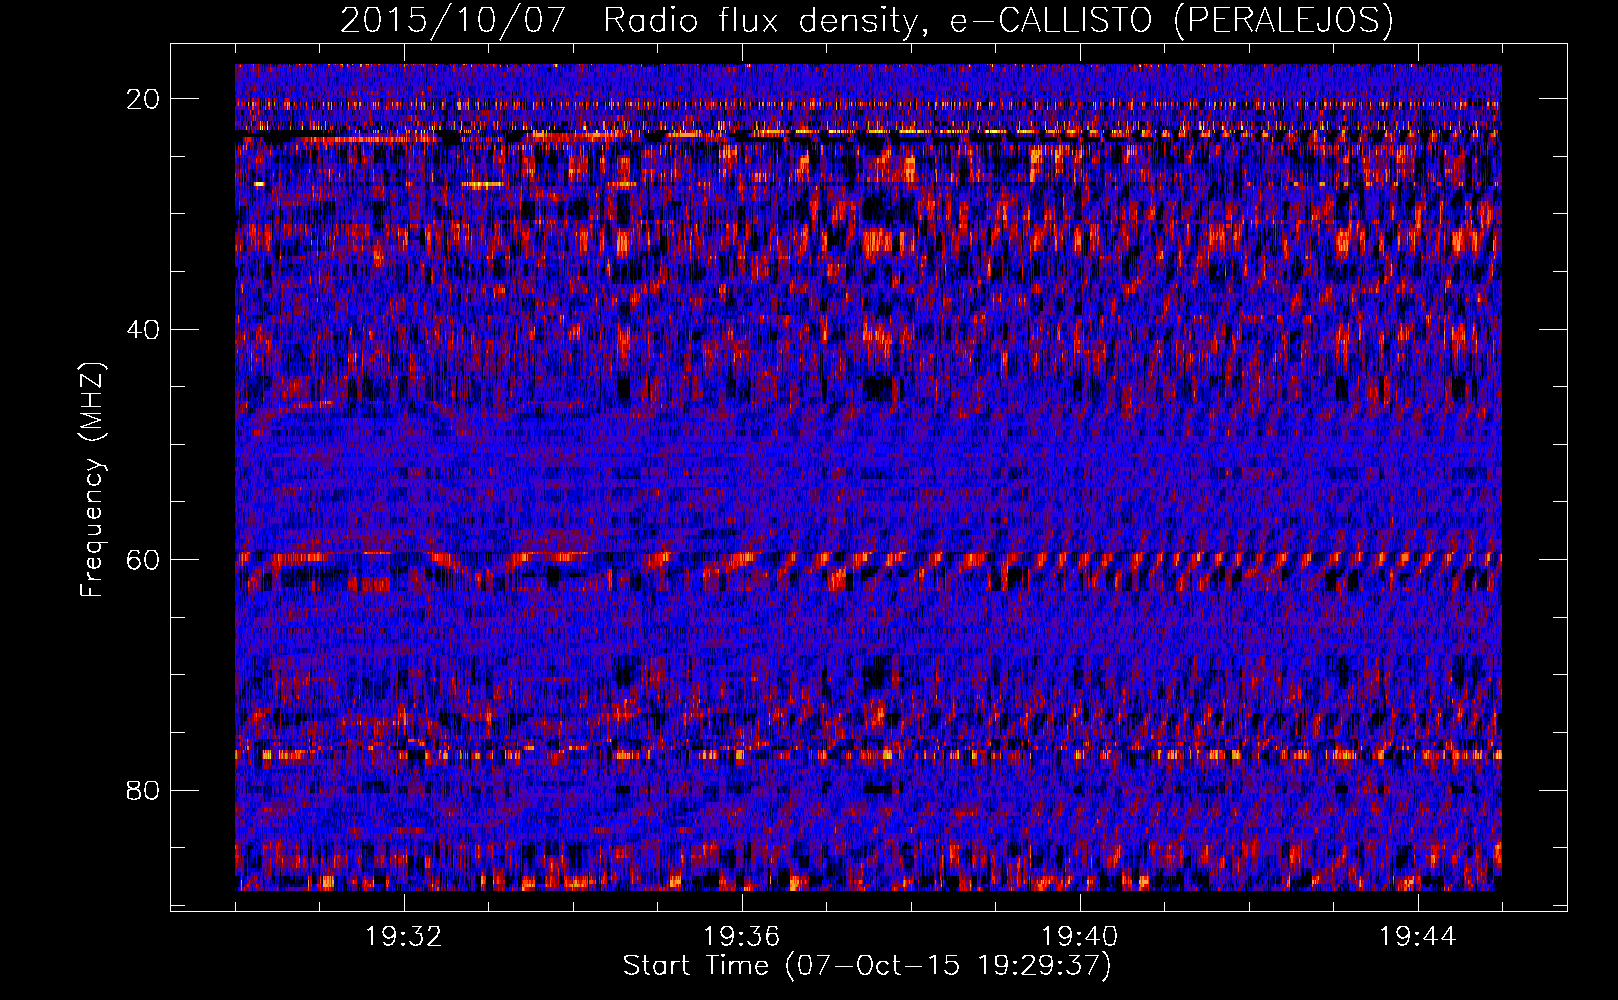The image size is (1618, 1000).
Task: Click the 80 frequency tick label
Action: pyautogui.click(x=144, y=791)
